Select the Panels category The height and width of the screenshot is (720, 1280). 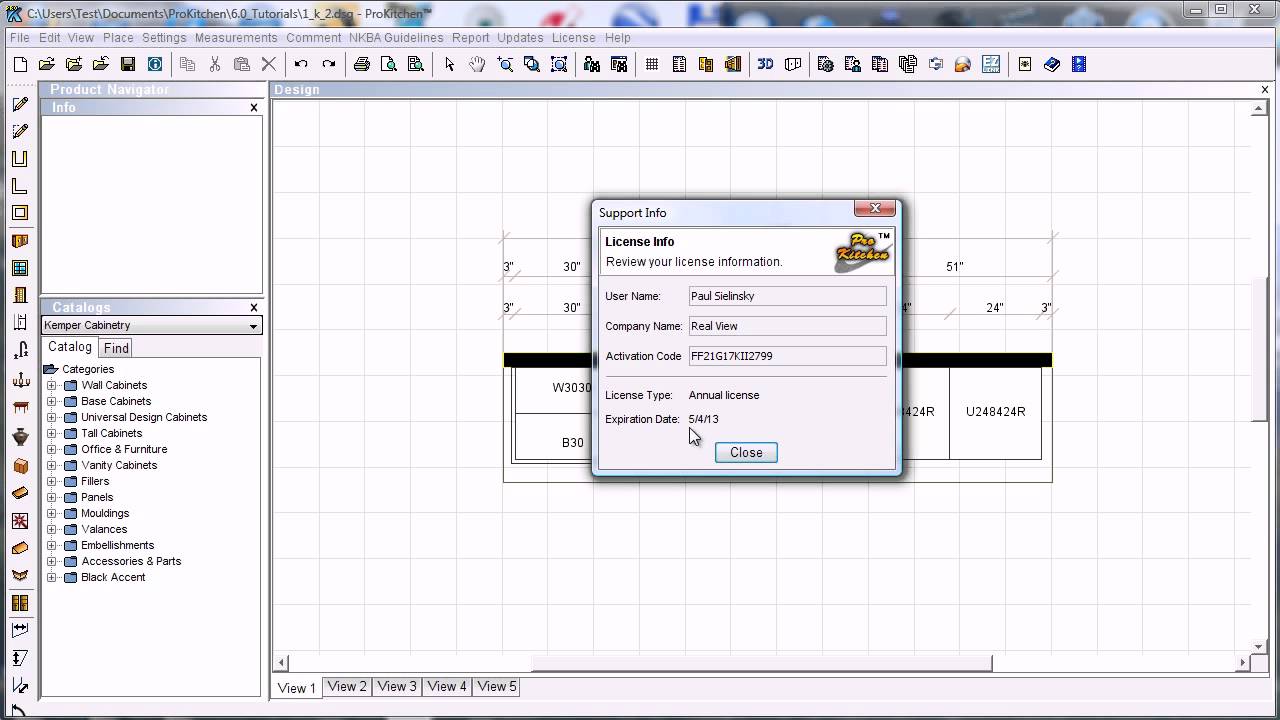click(97, 497)
